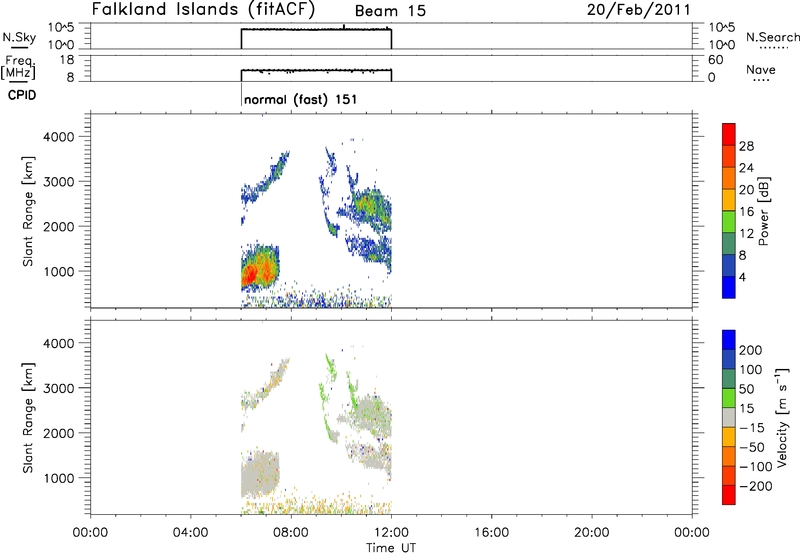Viewport: 800px width, 554px height.
Task: Click the blue top of velocity color bar
Action: pos(729,339)
